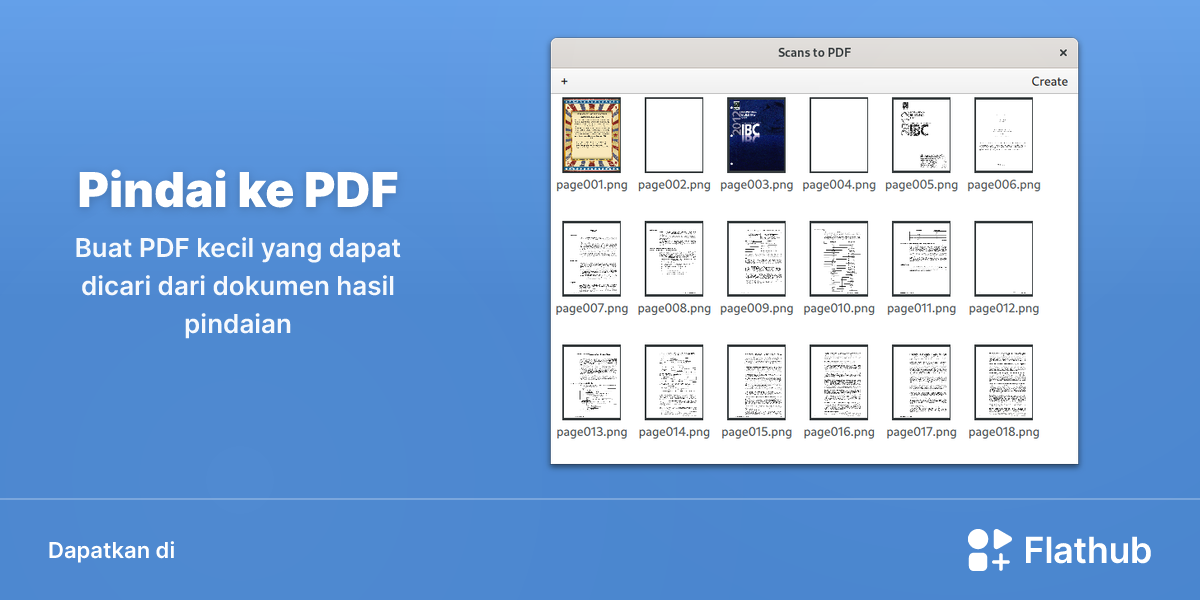Click the page012.png file name label
1200x600 pixels.
(1003, 309)
